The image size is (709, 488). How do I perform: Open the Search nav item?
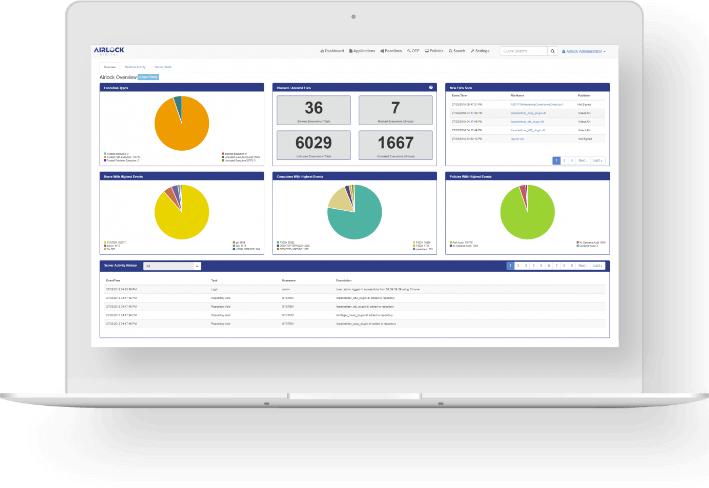point(457,51)
